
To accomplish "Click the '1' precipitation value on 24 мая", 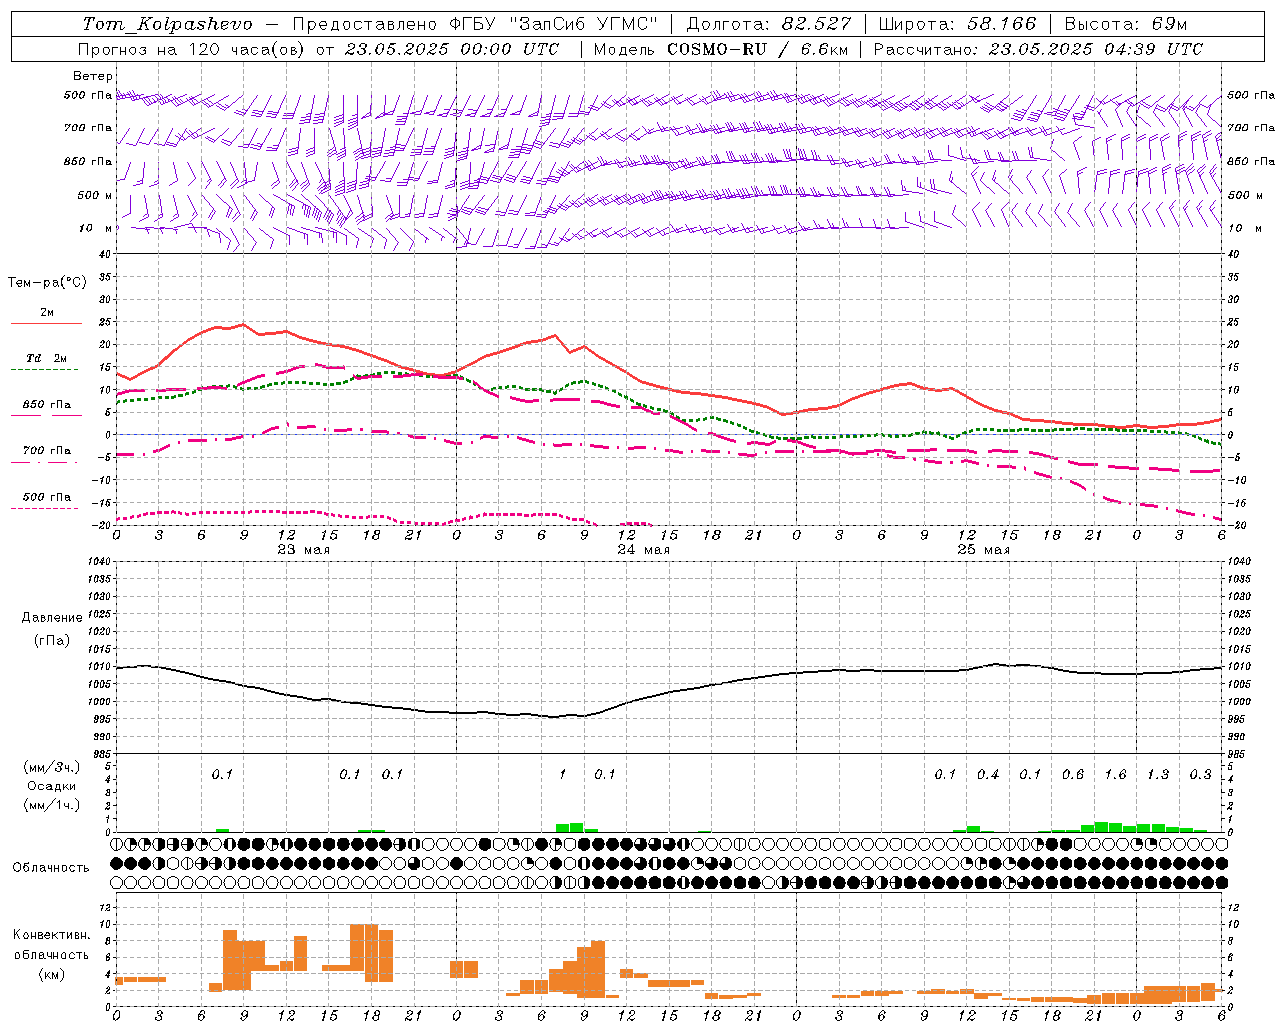I will [x=562, y=775].
